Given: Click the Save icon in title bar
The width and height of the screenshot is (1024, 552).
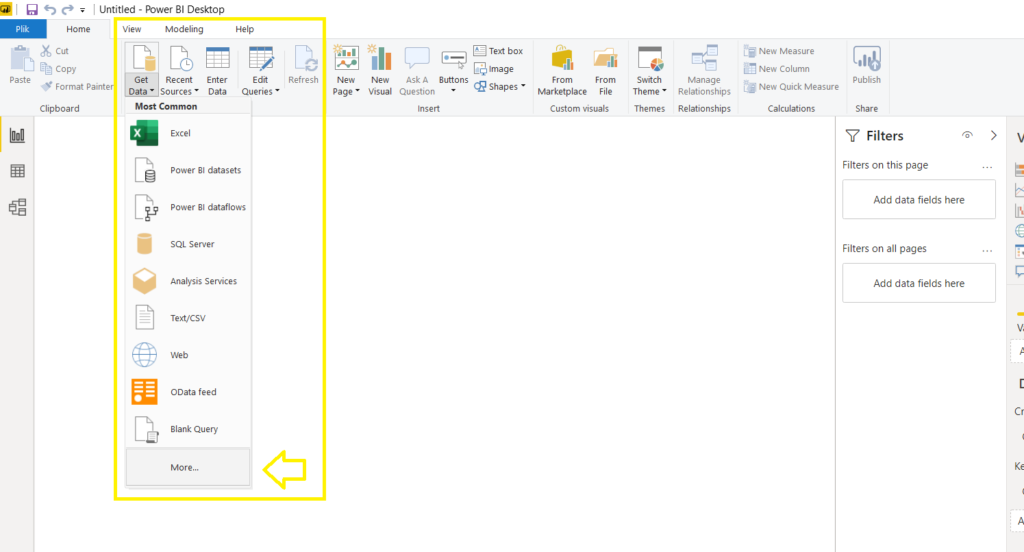Looking at the screenshot, I should click(31, 9).
